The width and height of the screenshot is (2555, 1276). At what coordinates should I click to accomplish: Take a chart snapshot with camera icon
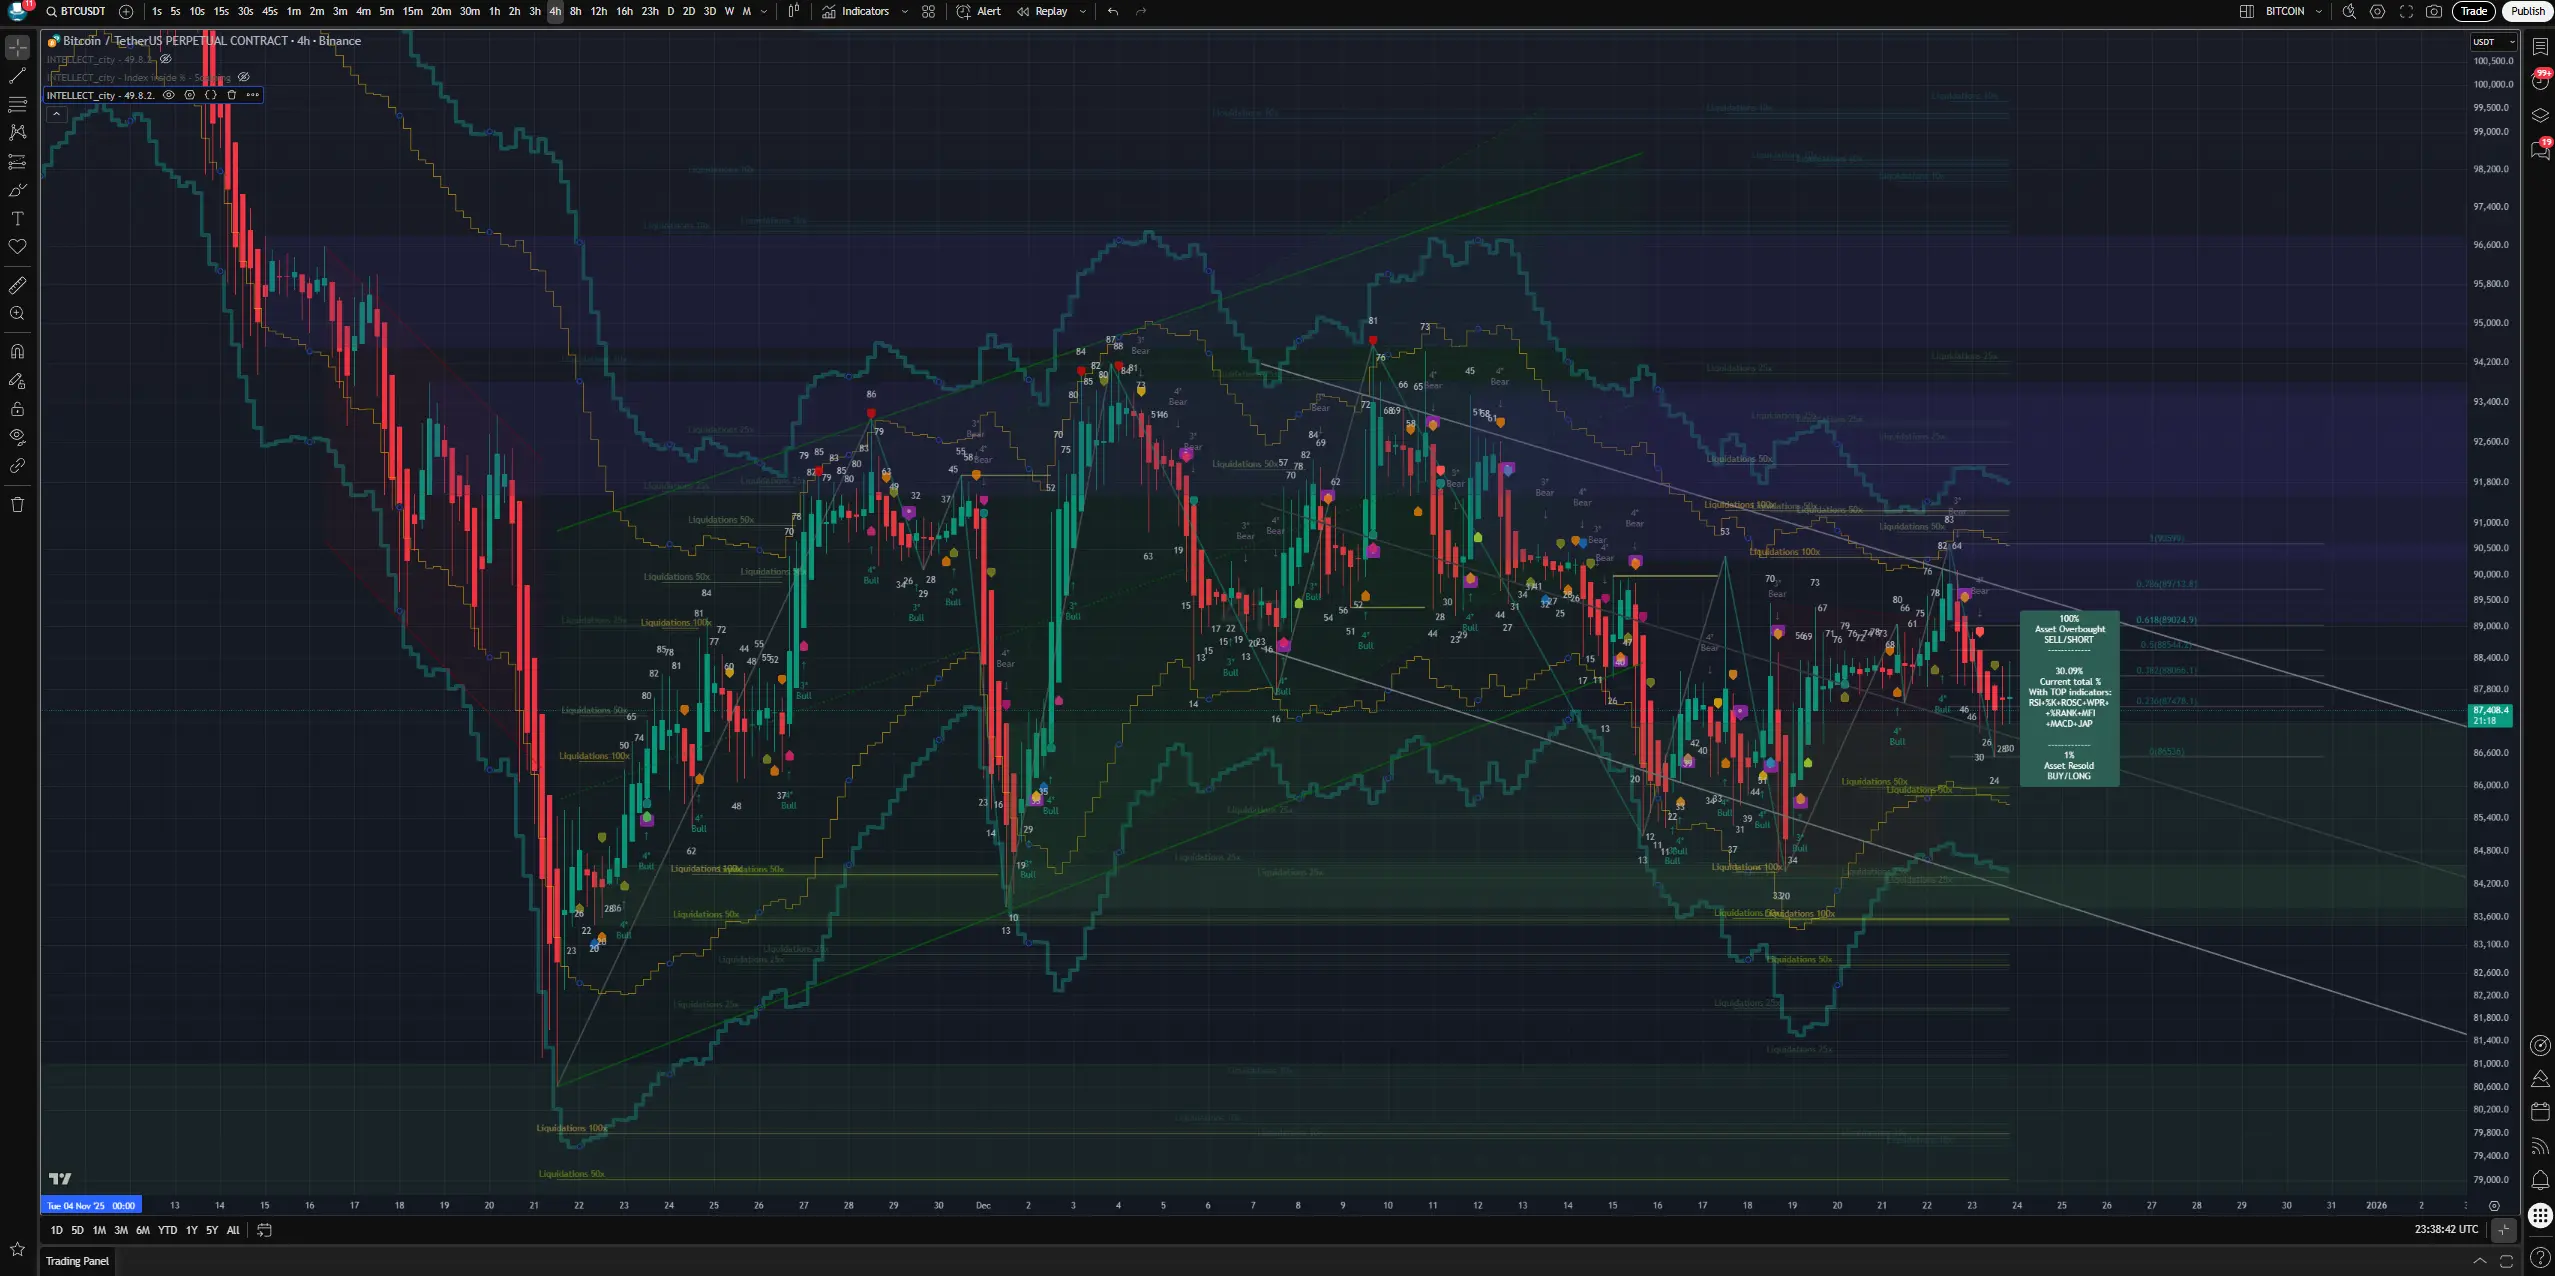tap(2434, 12)
